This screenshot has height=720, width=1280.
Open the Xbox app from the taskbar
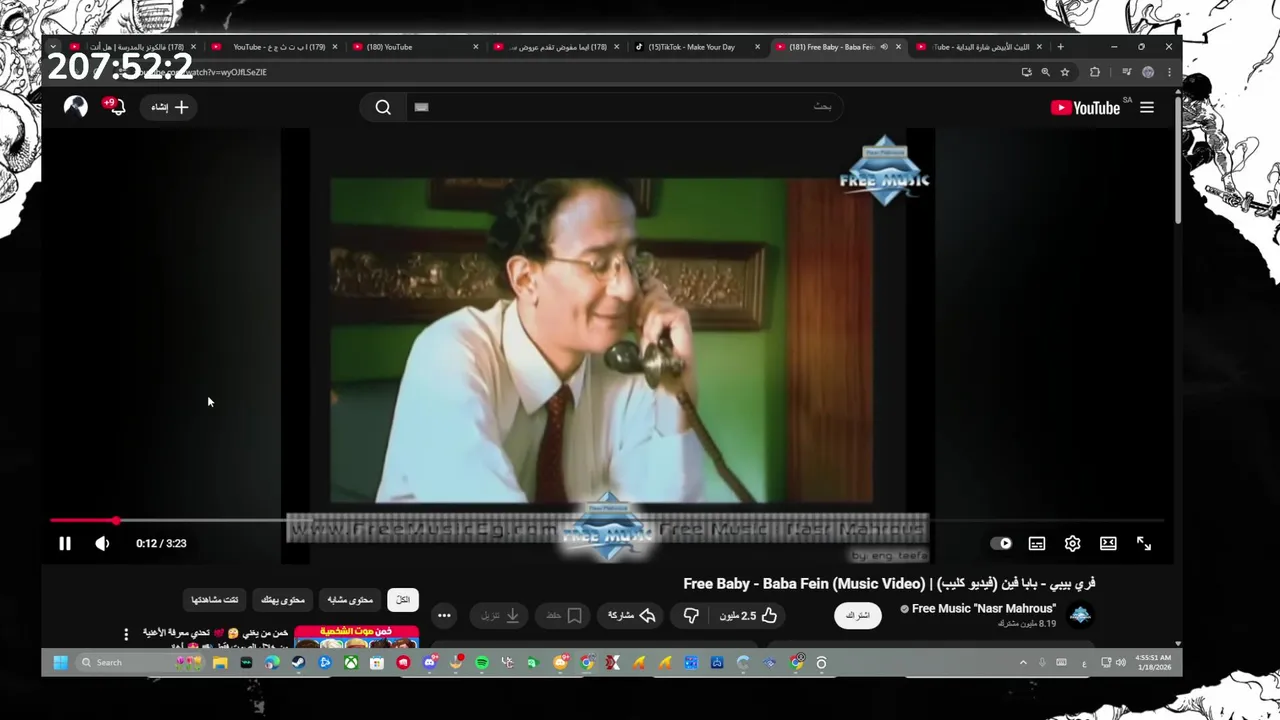(351, 662)
